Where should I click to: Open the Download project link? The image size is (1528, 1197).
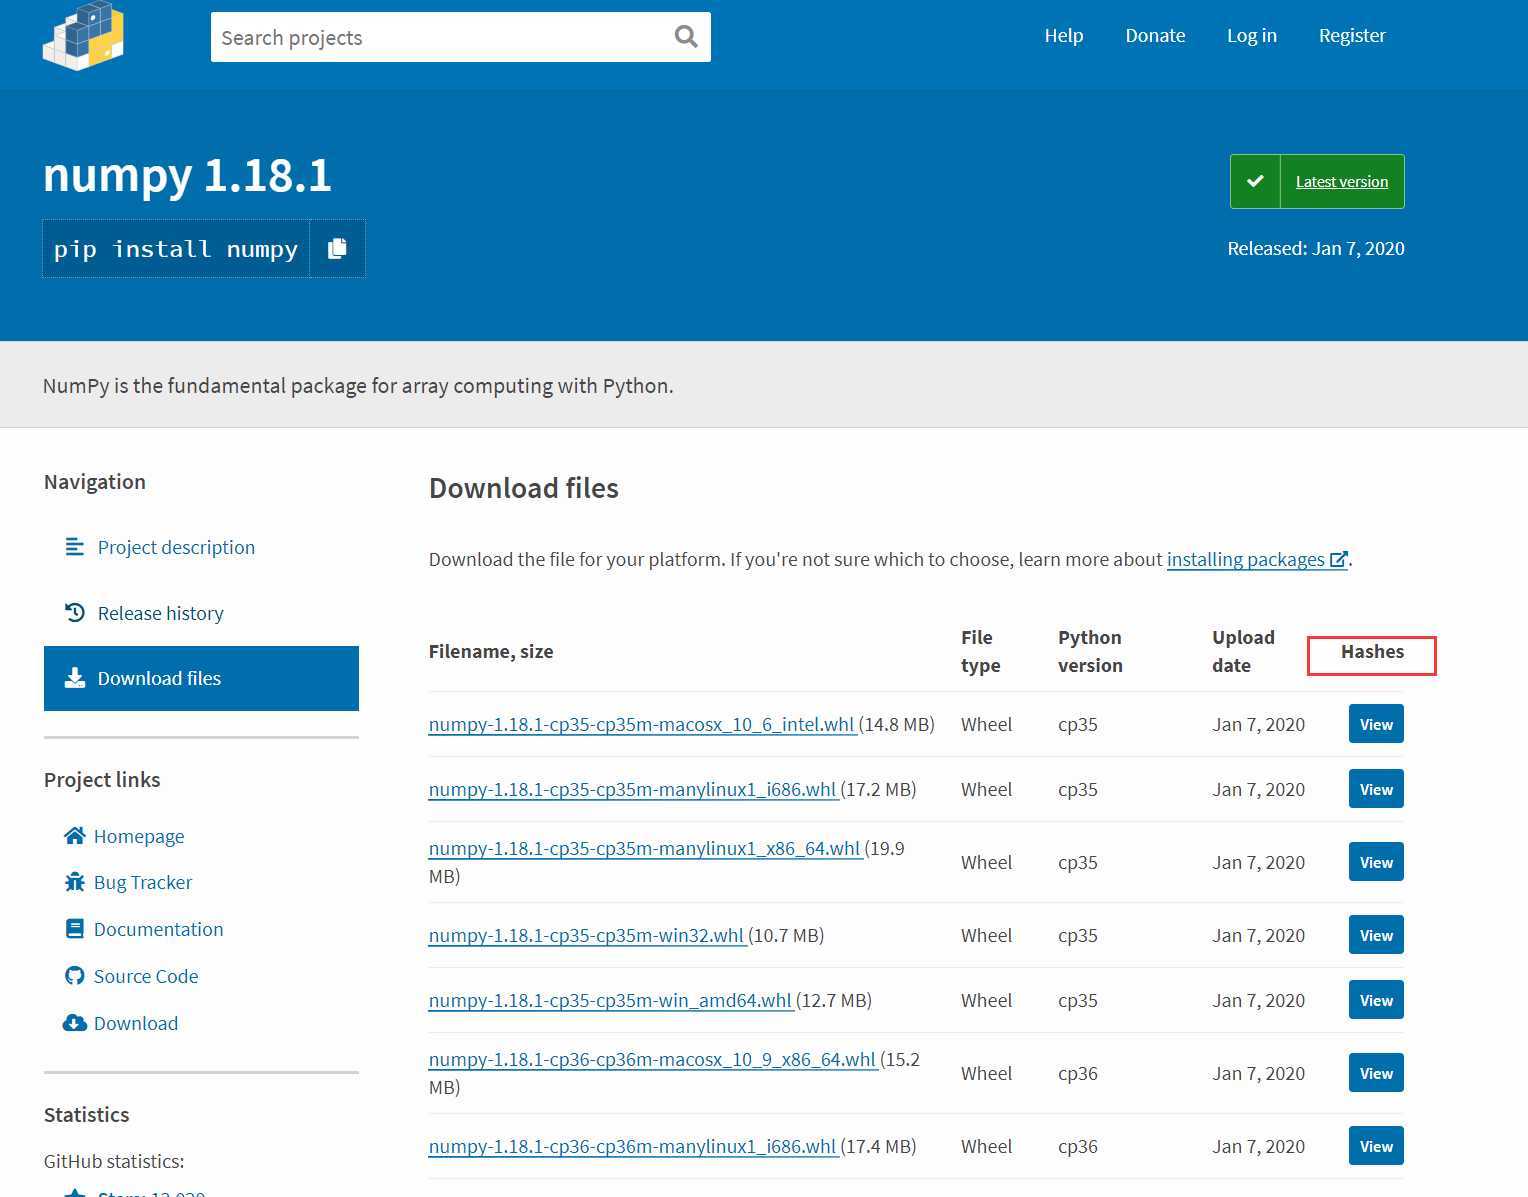(136, 1023)
